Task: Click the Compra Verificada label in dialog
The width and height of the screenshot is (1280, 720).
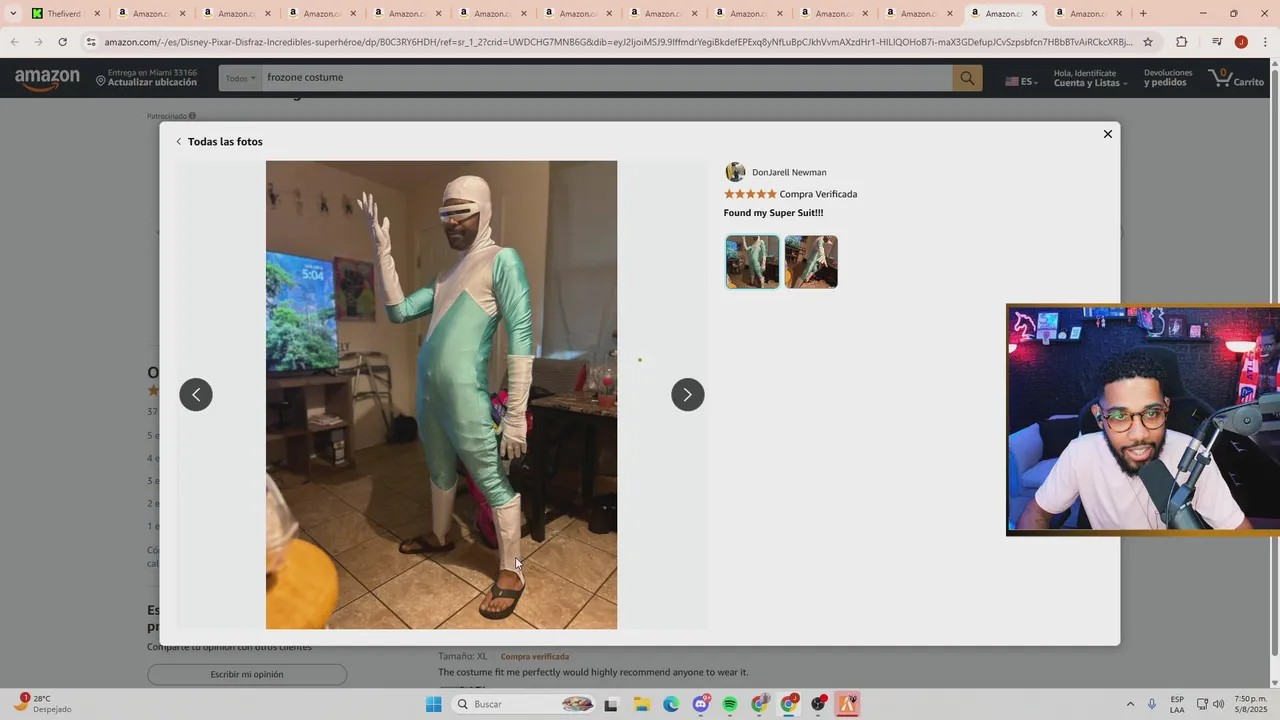Action: 818,194
